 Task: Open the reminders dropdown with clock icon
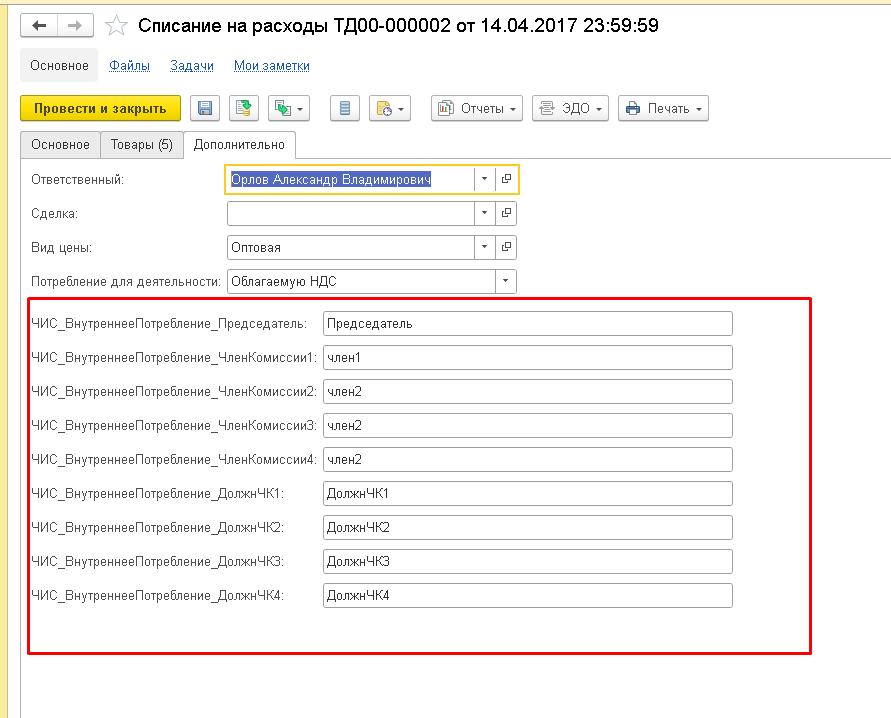coord(390,108)
